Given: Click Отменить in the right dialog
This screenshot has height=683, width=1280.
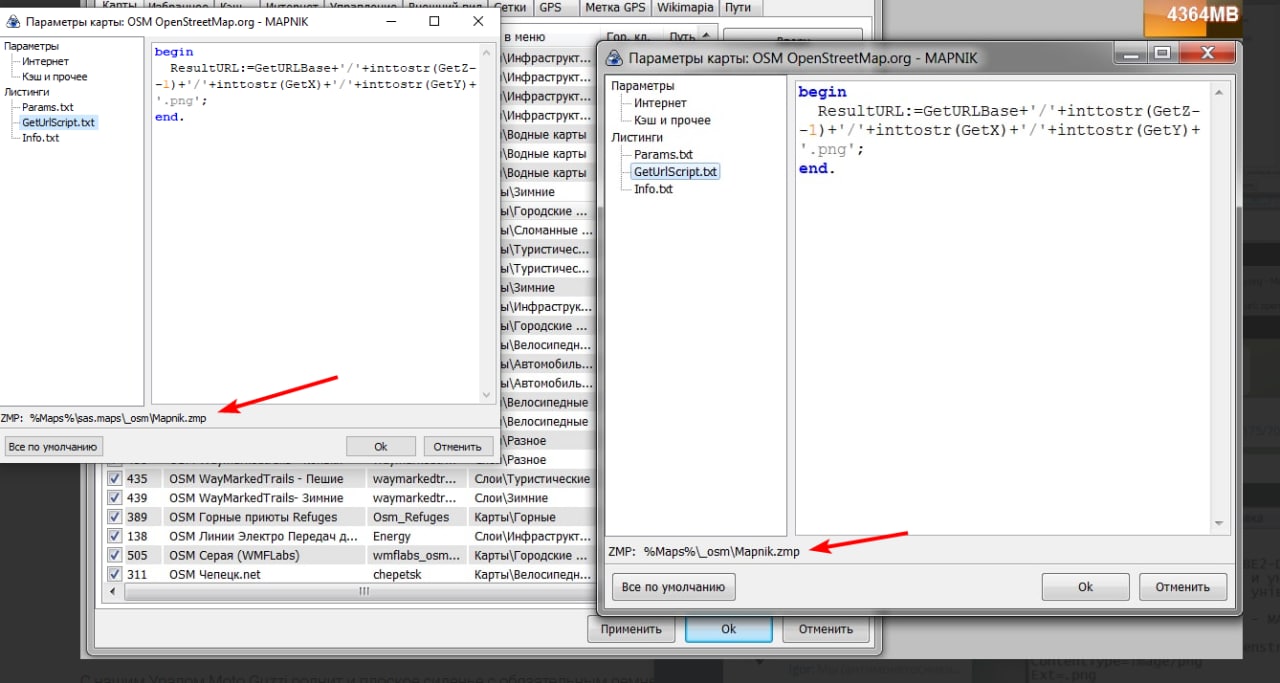Looking at the screenshot, I should pos(1183,587).
